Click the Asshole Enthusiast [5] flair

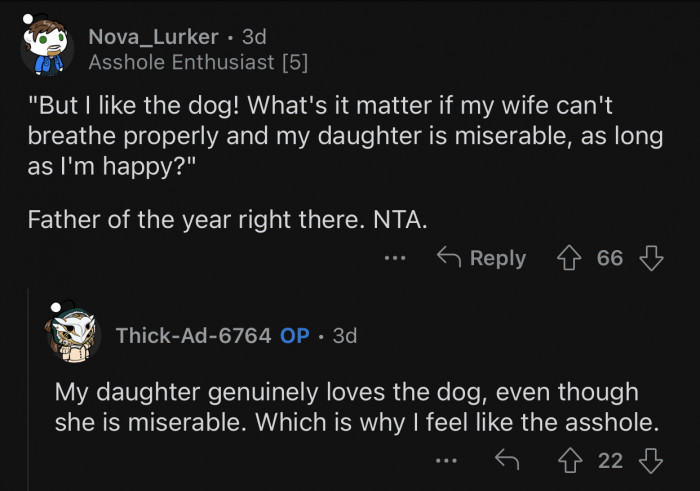(198, 62)
